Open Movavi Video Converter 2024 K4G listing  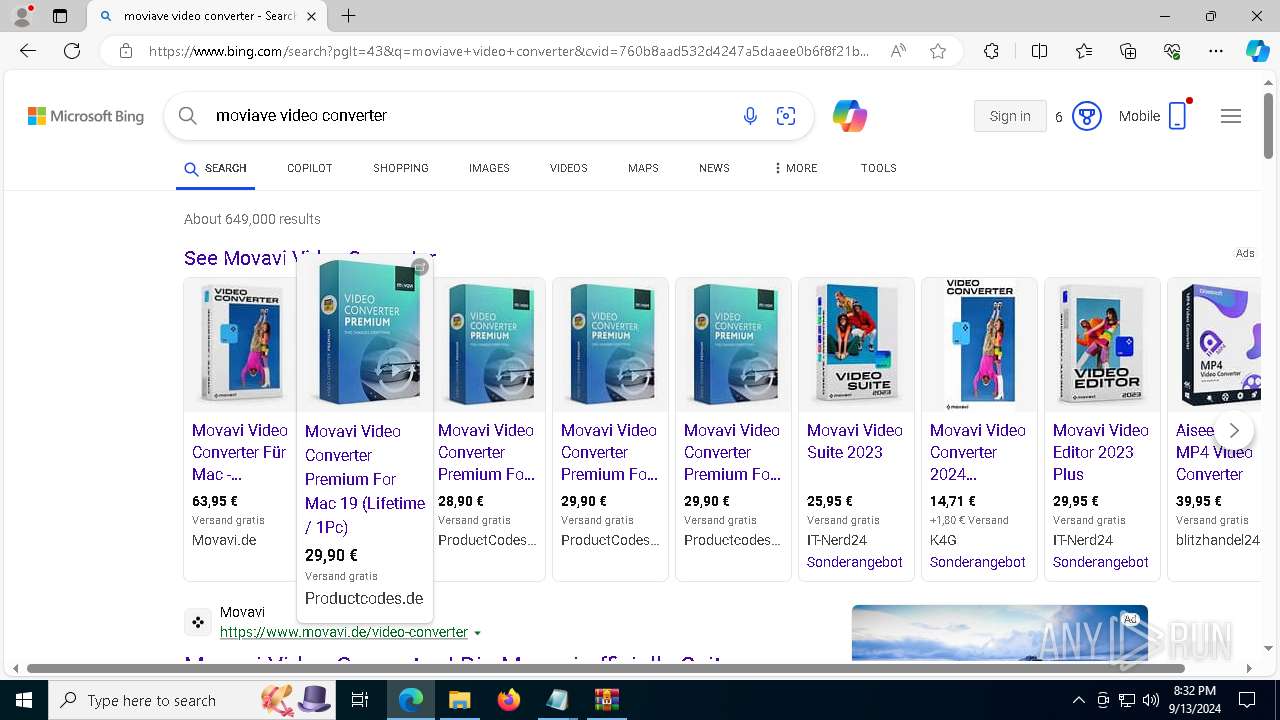[x=978, y=452]
